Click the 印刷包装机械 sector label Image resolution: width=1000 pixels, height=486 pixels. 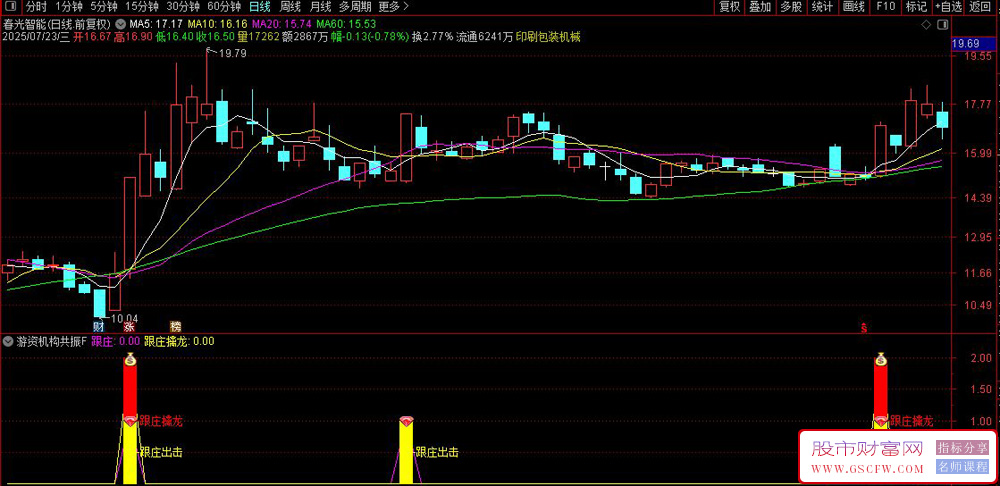coord(548,37)
